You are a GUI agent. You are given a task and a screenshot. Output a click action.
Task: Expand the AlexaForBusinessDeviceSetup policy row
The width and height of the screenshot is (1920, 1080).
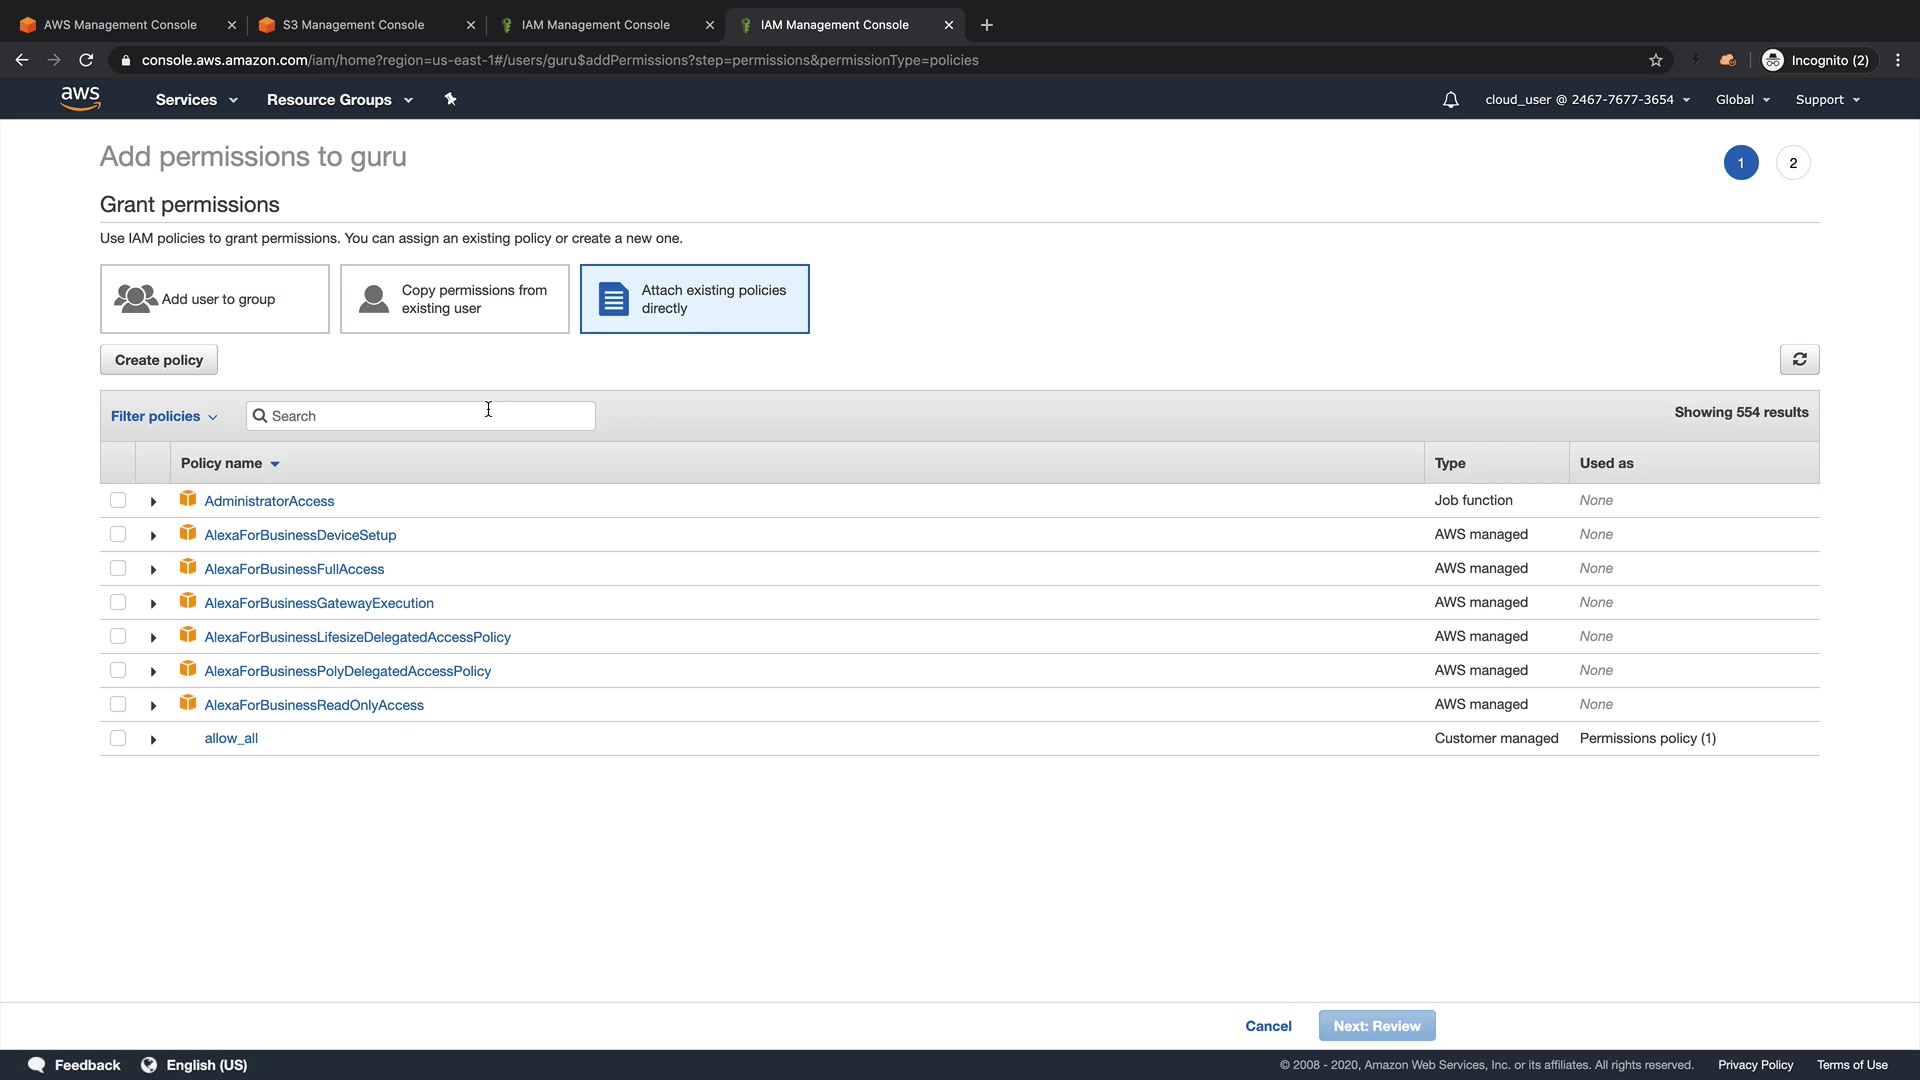153,536
